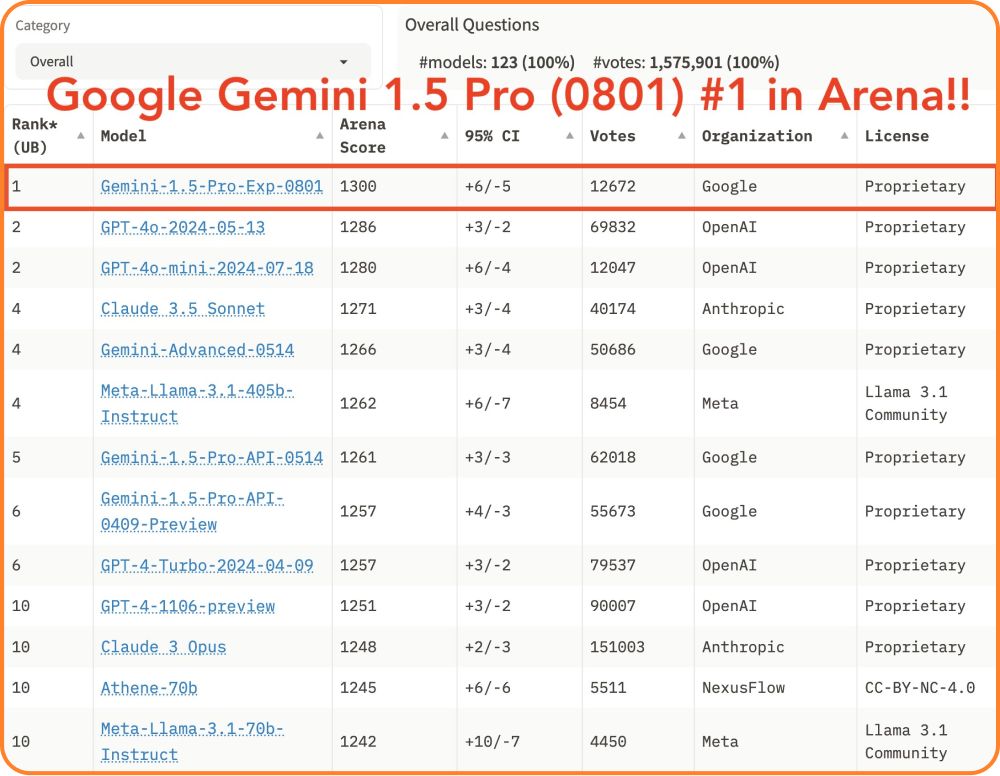Open Gemini-Advanced-0514 model link
Screen dimensions: 1000x776
click(x=197, y=349)
